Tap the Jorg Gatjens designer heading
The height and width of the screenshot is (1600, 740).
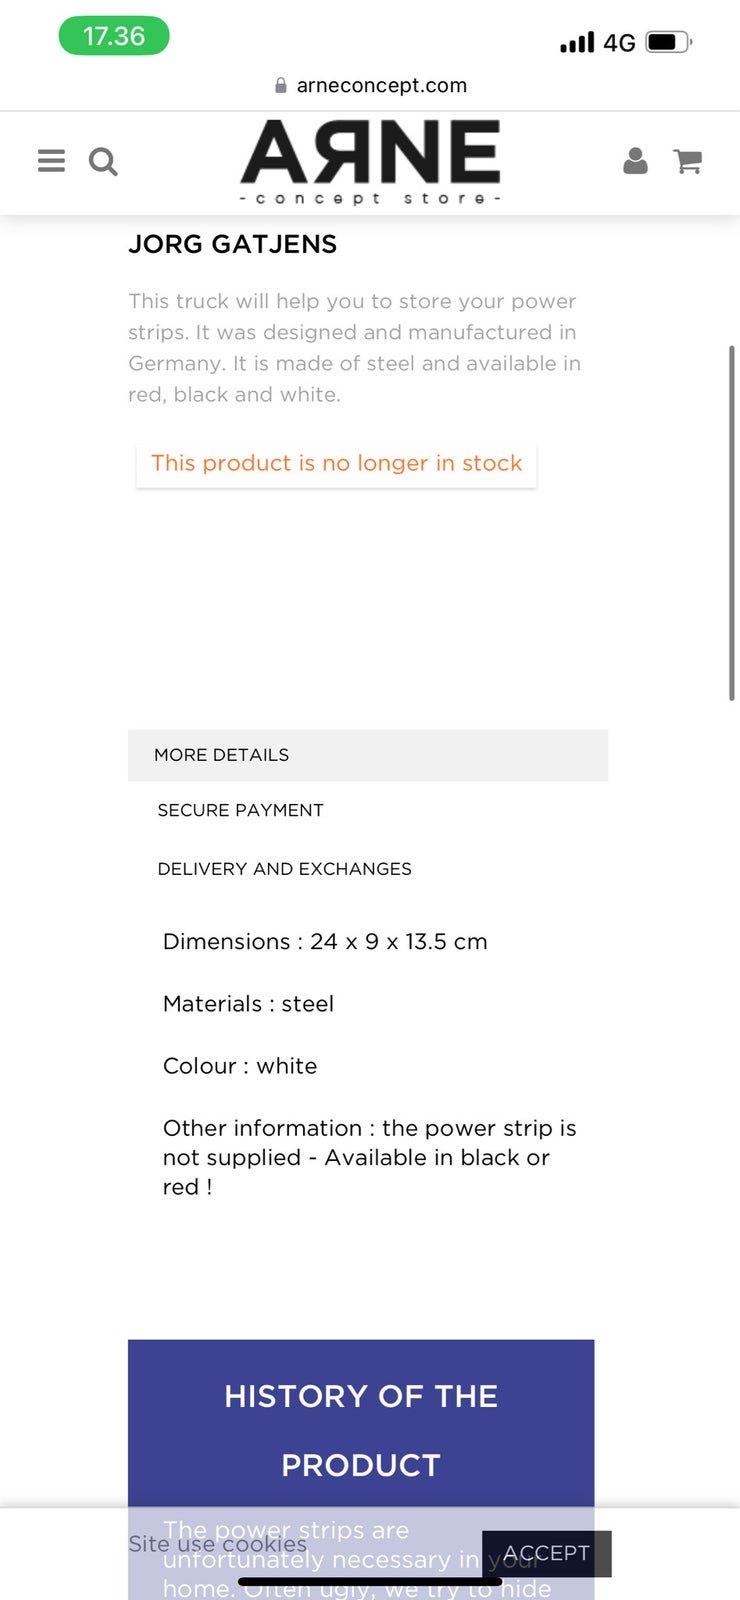click(232, 244)
